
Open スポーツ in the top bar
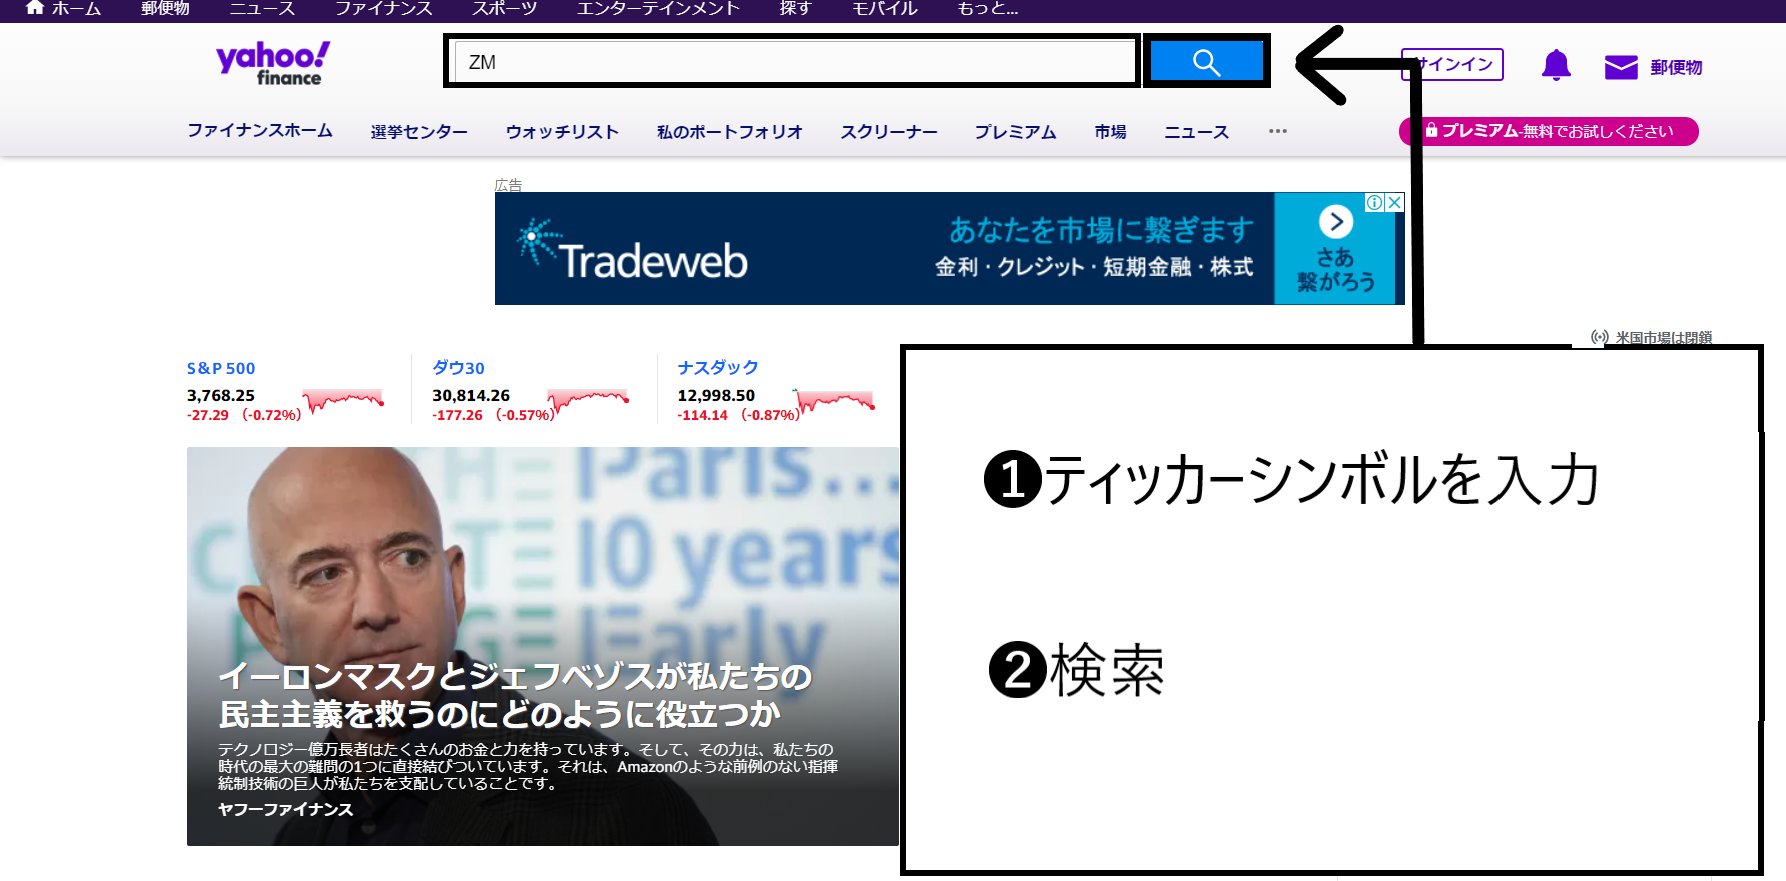tap(504, 8)
